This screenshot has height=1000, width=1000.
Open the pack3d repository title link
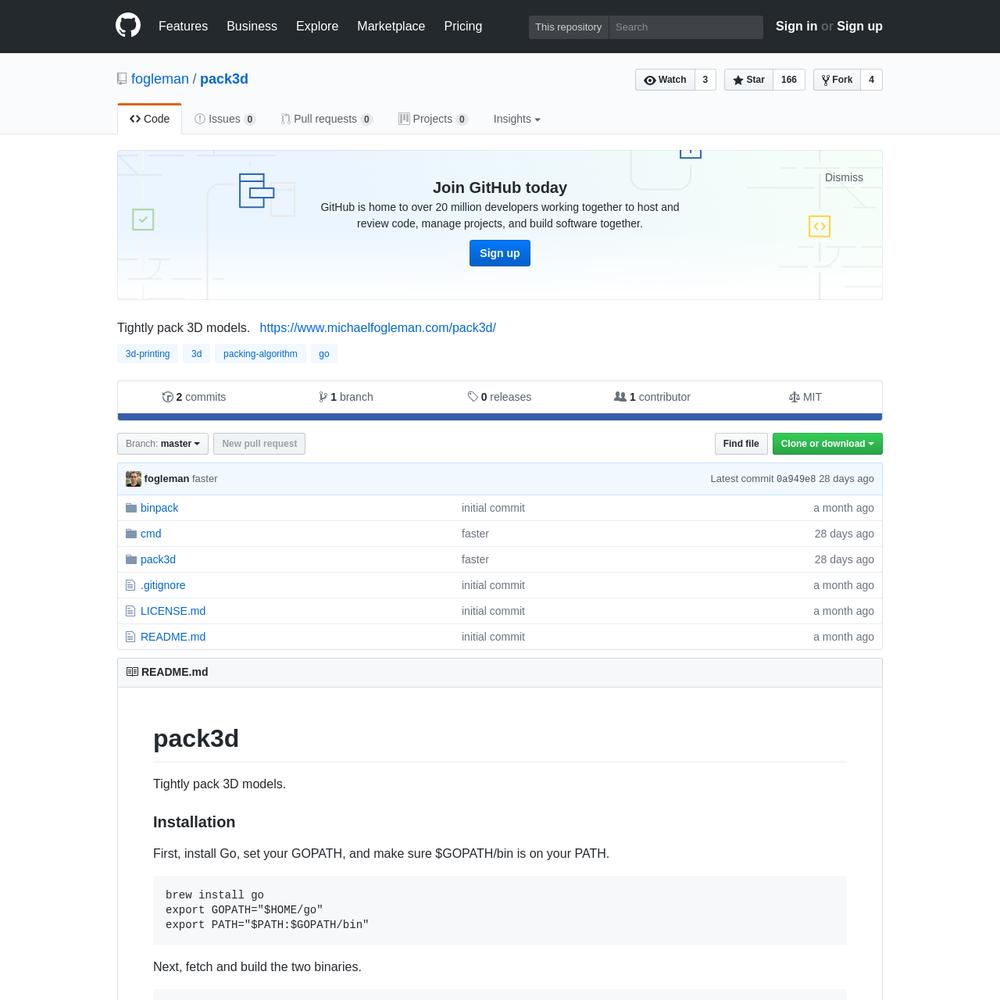point(224,79)
